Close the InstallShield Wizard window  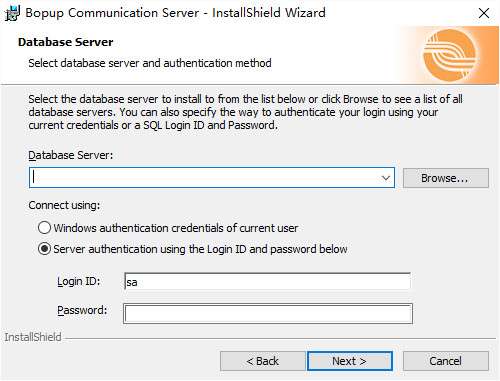coord(484,13)
